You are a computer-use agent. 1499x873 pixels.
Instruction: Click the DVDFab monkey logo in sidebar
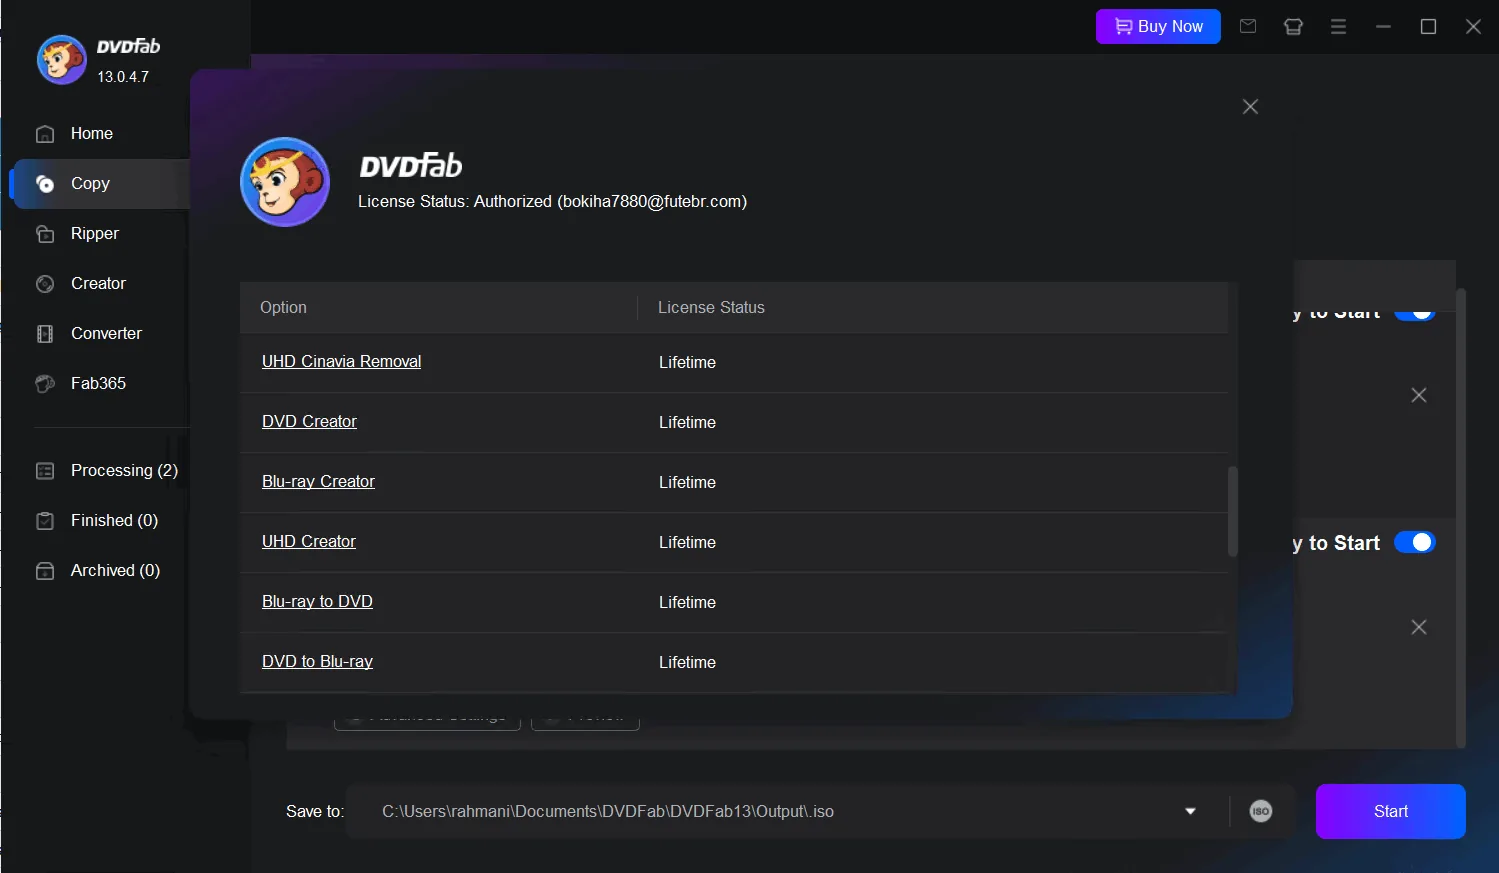(61, 60)
